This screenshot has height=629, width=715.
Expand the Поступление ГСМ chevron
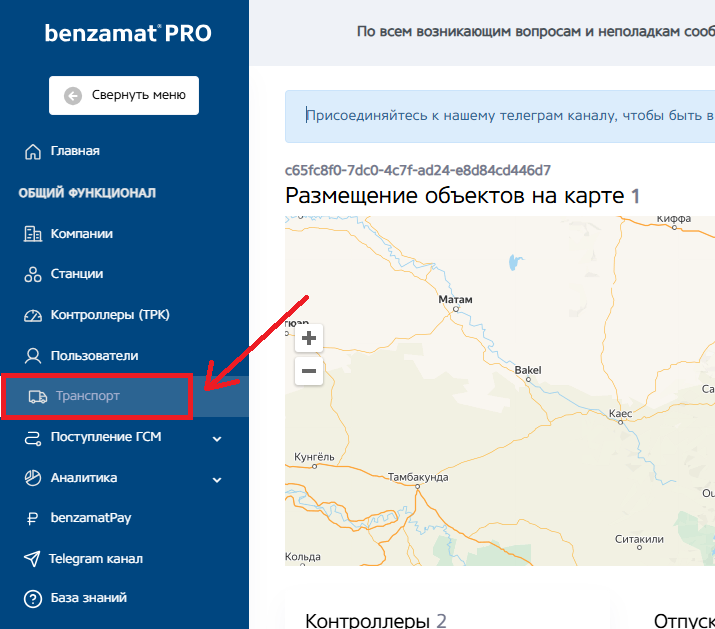[x=217, y=439]
